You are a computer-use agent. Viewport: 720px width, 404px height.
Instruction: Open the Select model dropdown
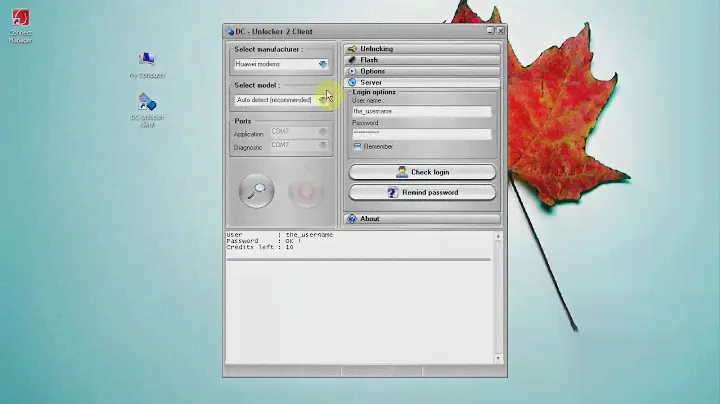tap(323, 100)
